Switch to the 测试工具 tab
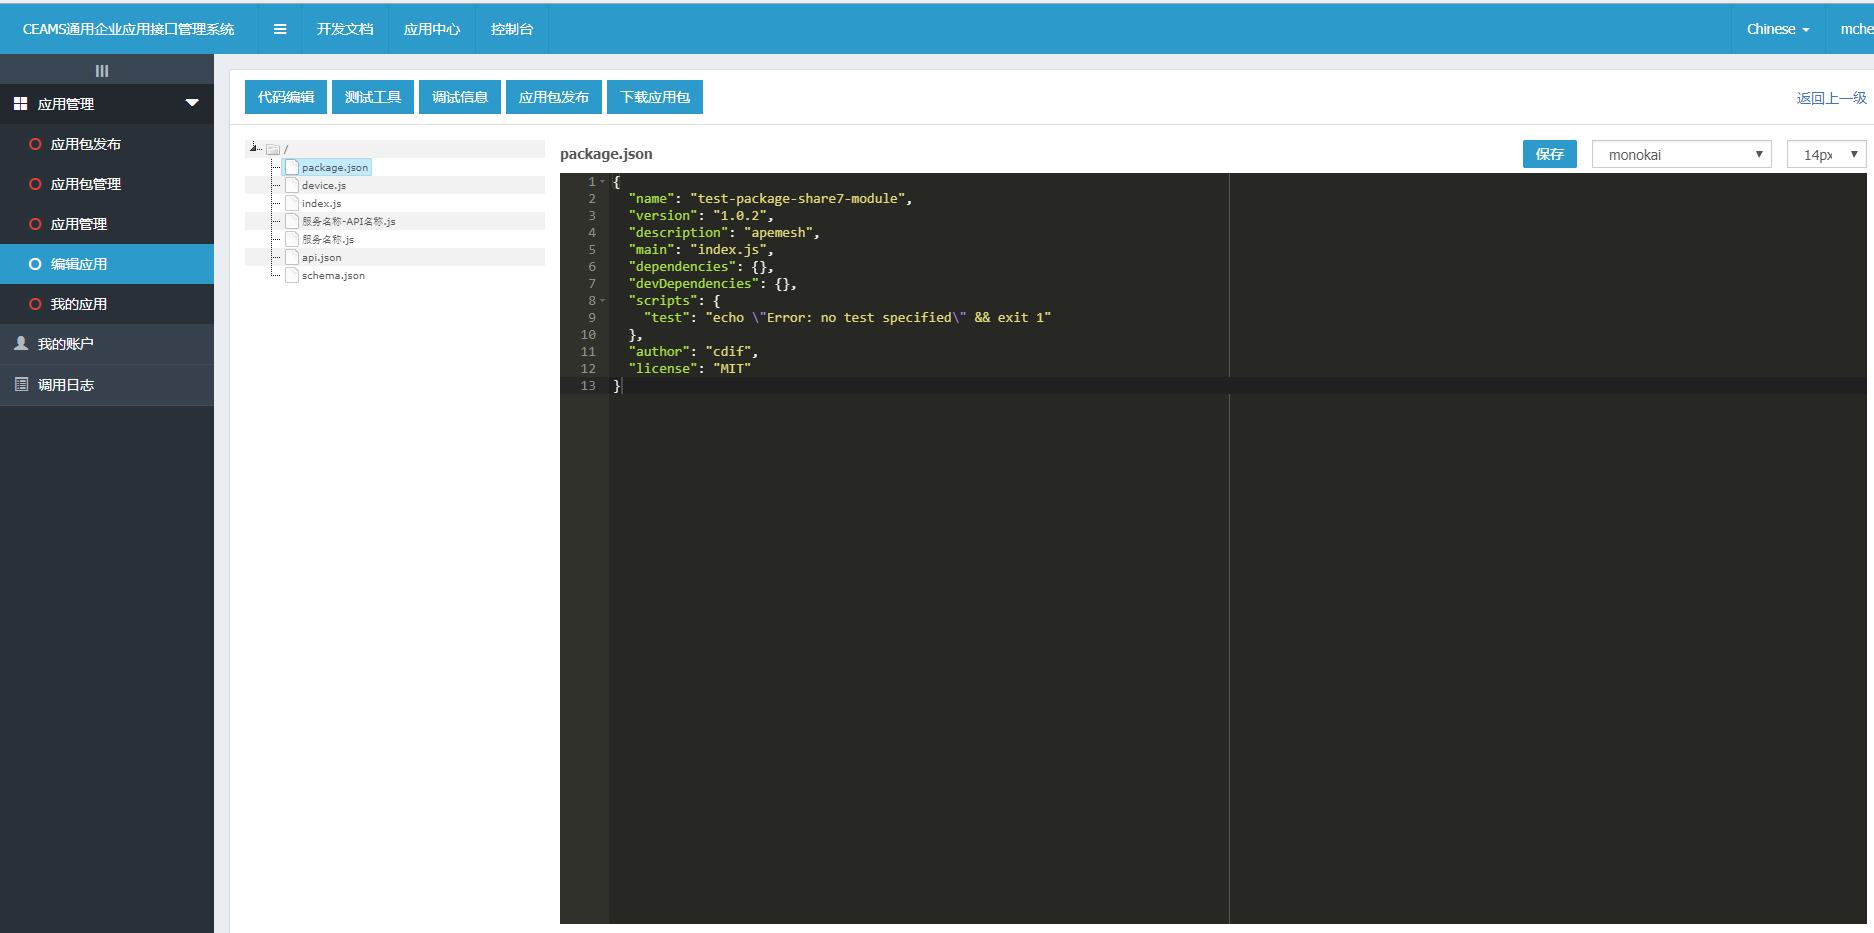Viewport: 1874px width, 933px height. 373,97
